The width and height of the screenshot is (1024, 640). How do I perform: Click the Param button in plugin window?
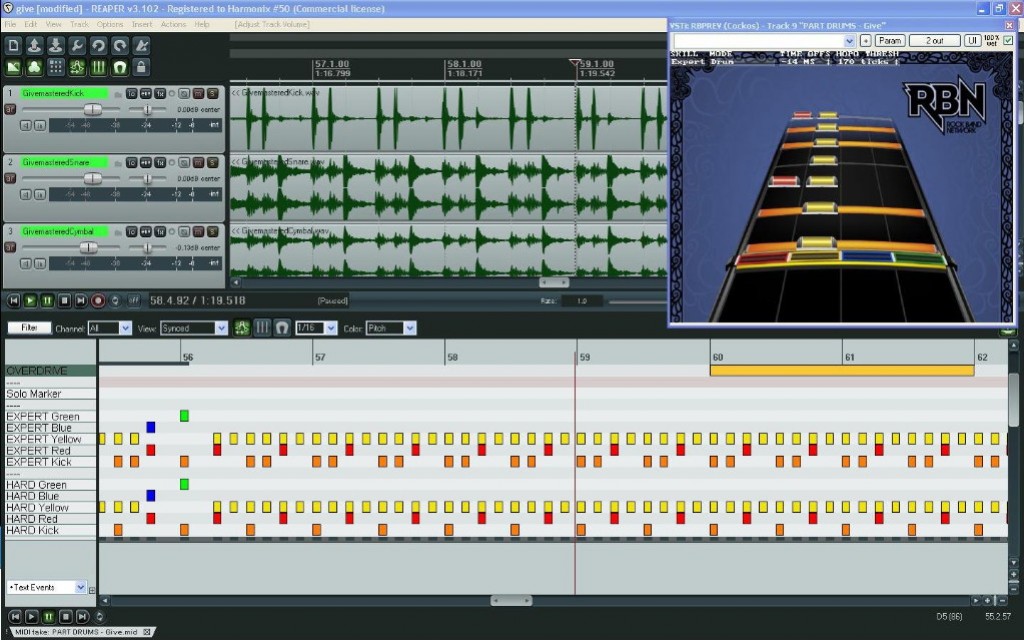coord(890,41)
